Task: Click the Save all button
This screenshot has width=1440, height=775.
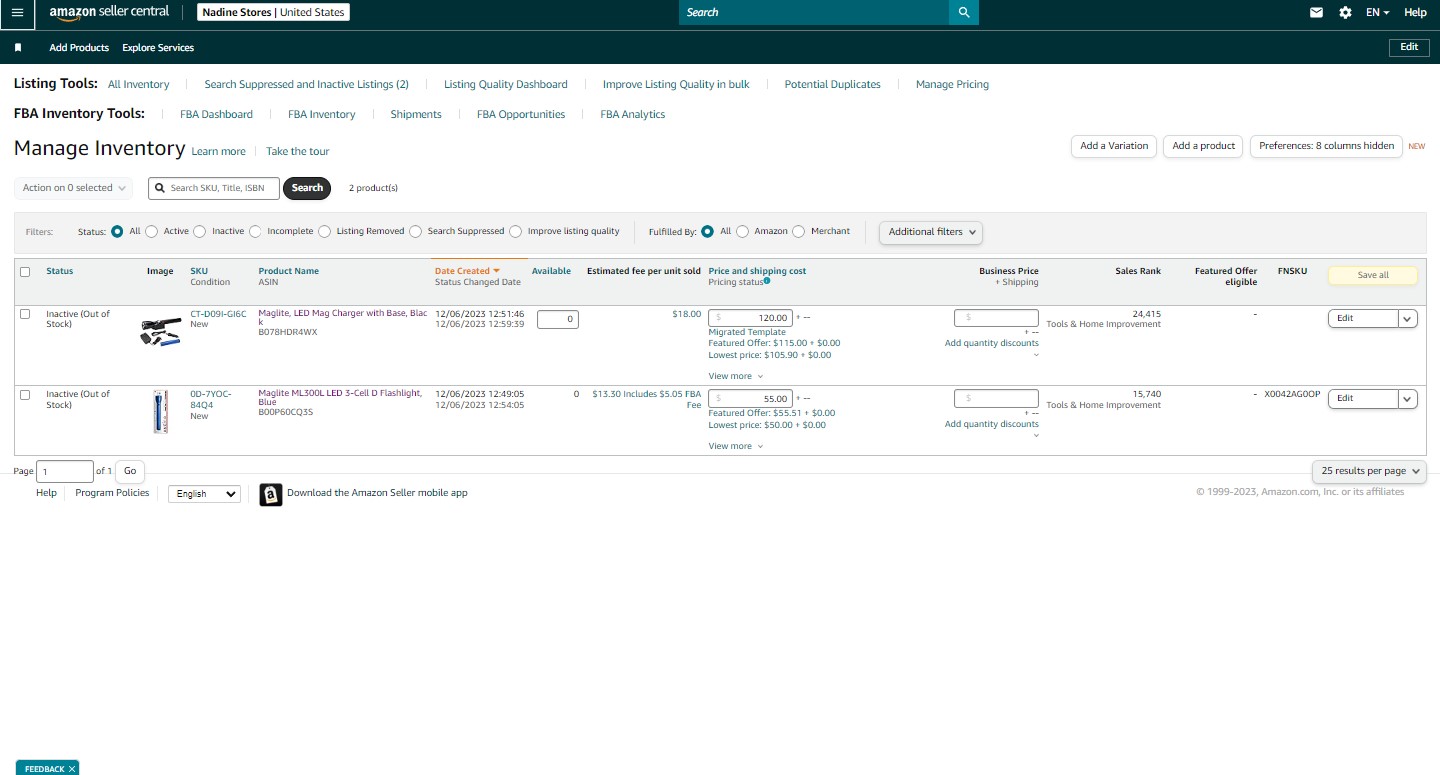Action: pos(1373,275)
